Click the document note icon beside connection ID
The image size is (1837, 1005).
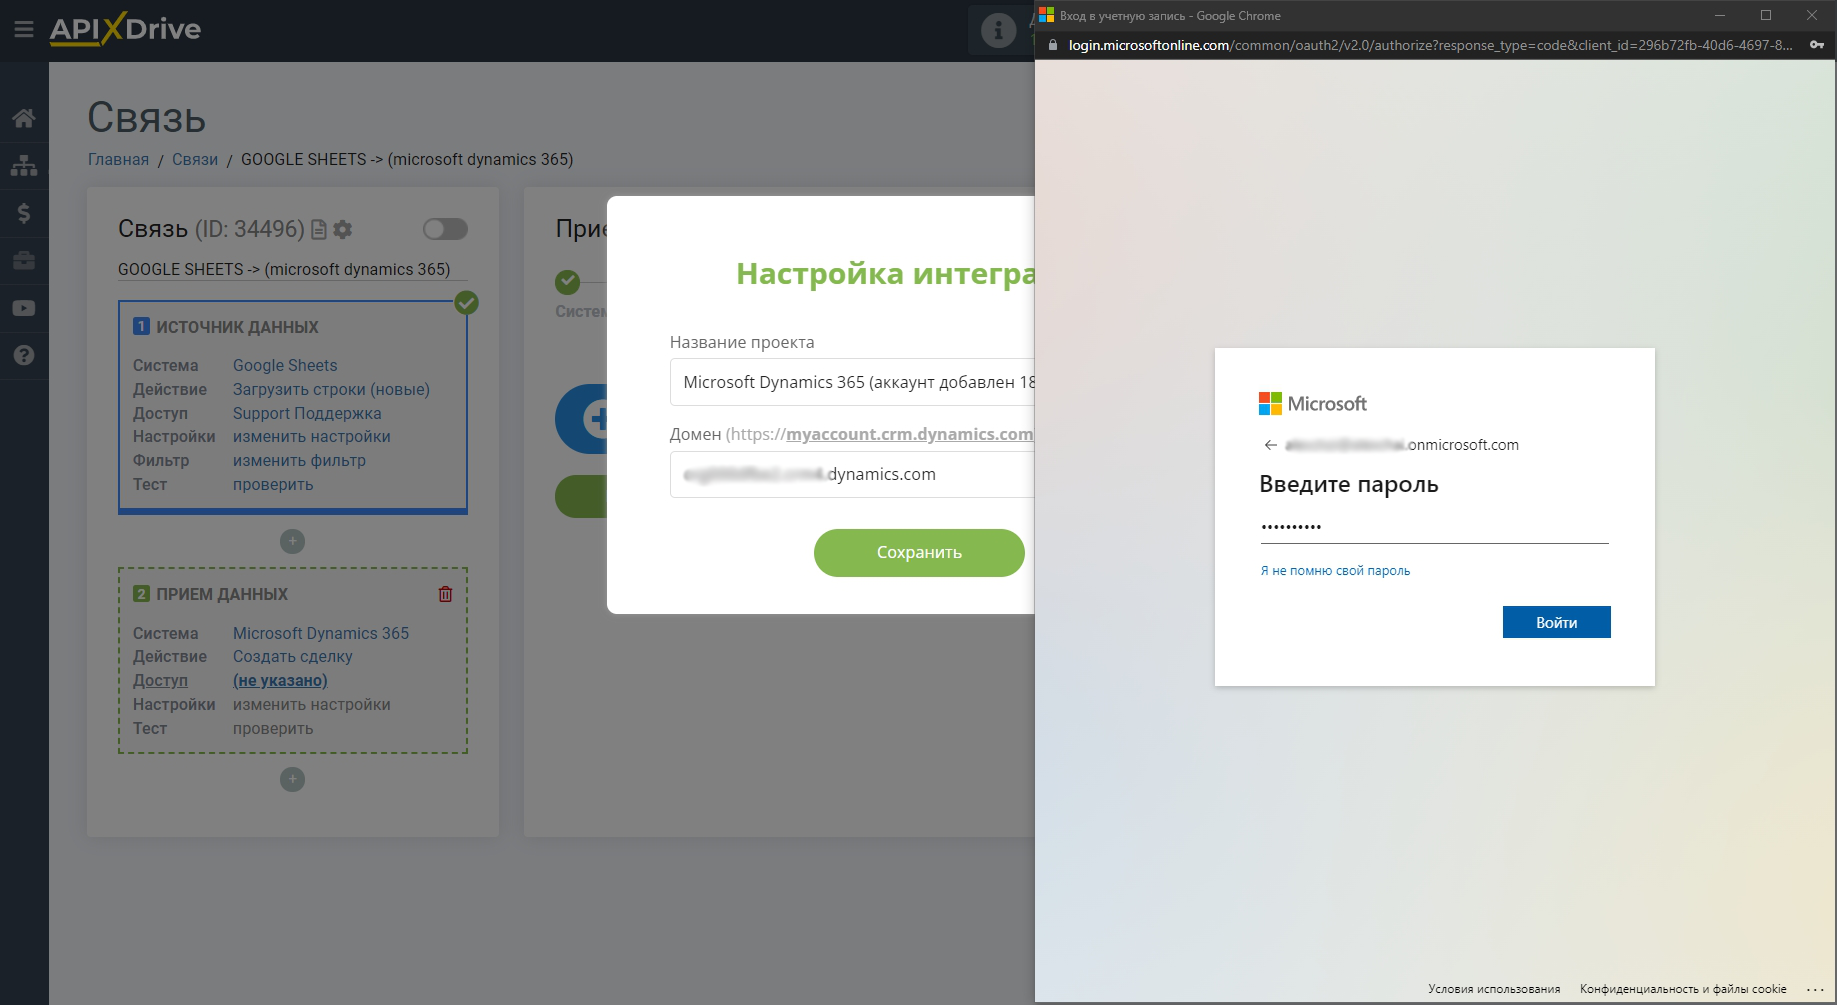[x=319, y=230]
